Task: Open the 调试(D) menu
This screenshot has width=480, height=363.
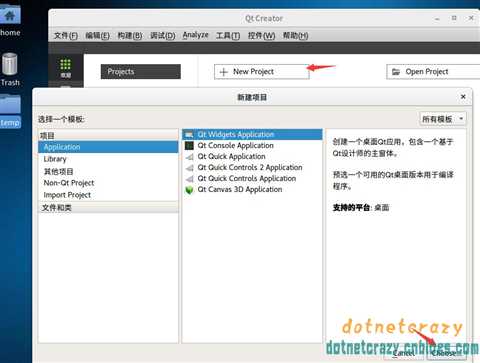Action: (162, 35)
